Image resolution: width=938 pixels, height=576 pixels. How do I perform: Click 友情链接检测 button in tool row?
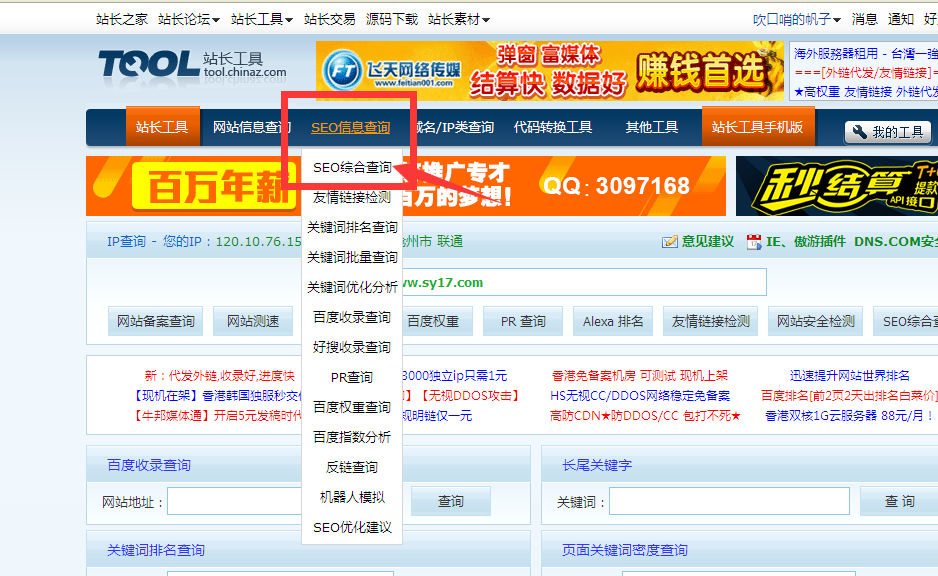pos(710,322)
